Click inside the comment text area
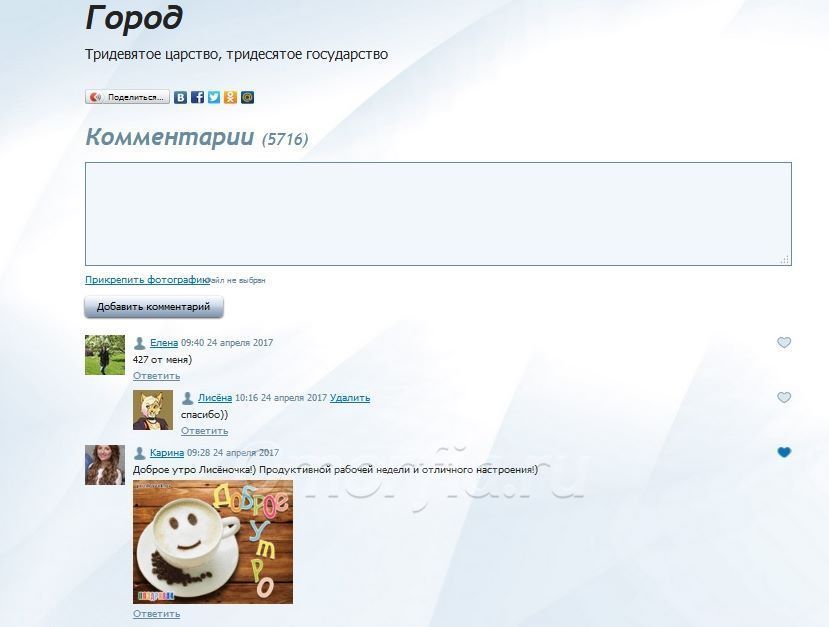829x627 pixels. point(438,214)
